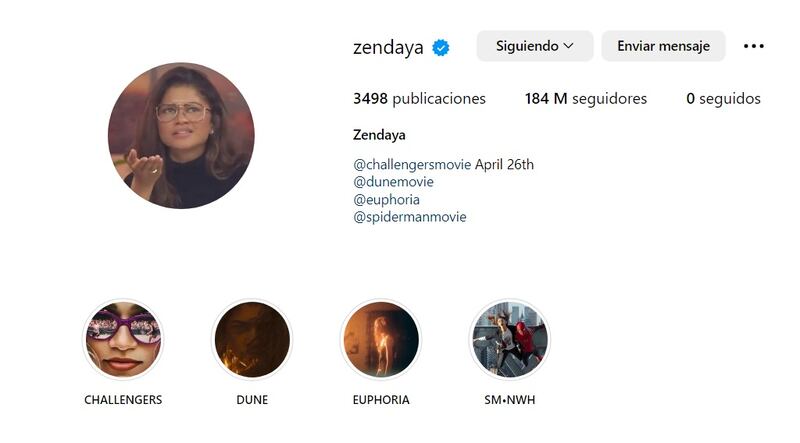View the 184 M seguidores list
This screenshot has height=443, width=800.
coord(586,99)
